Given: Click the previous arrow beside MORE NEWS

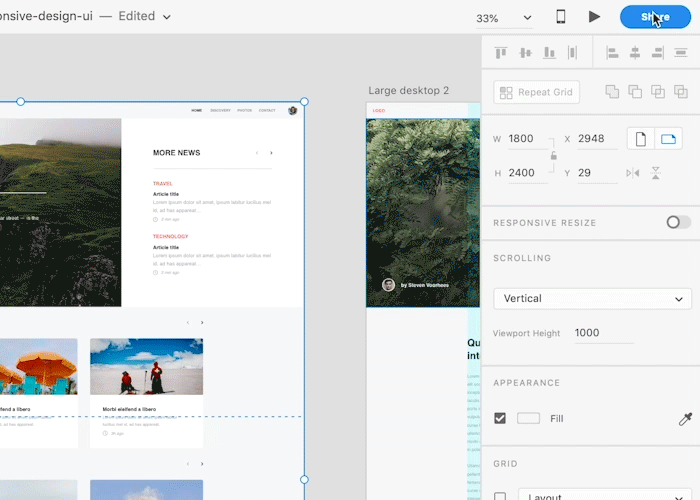Looking at the screenshot, I should [x=257, y=153].
